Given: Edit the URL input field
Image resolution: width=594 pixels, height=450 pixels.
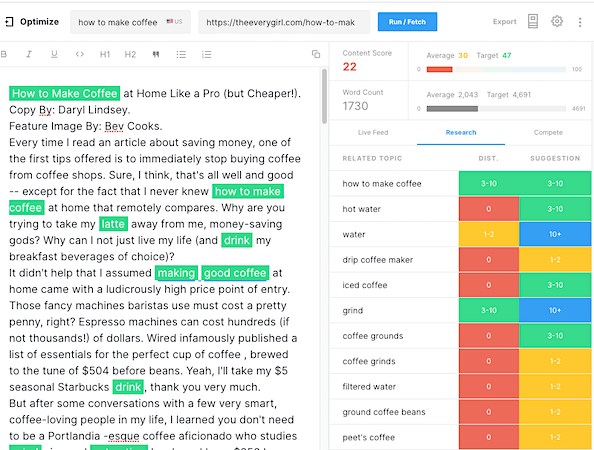Looking at the screenshot, I should pyautogui.click(x=284, y=22).
